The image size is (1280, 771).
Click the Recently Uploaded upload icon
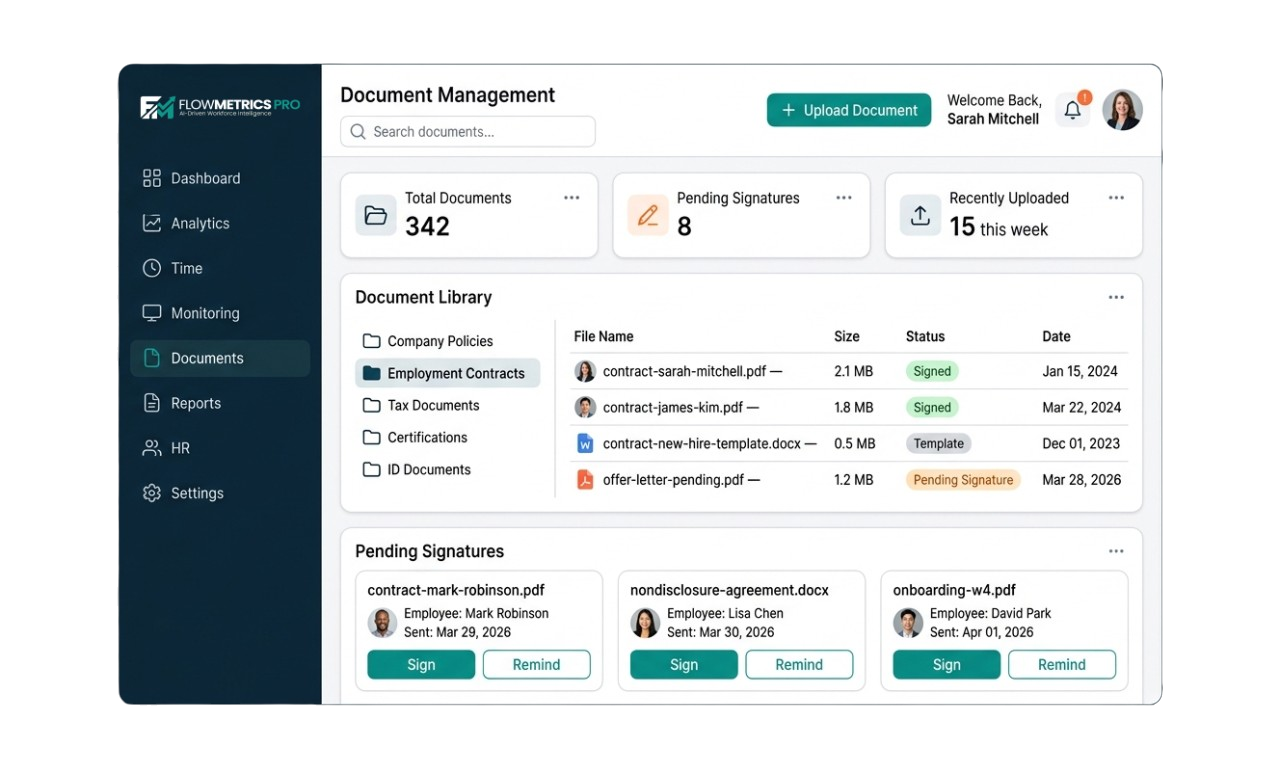pyautogui.click(x=920, y=215)
